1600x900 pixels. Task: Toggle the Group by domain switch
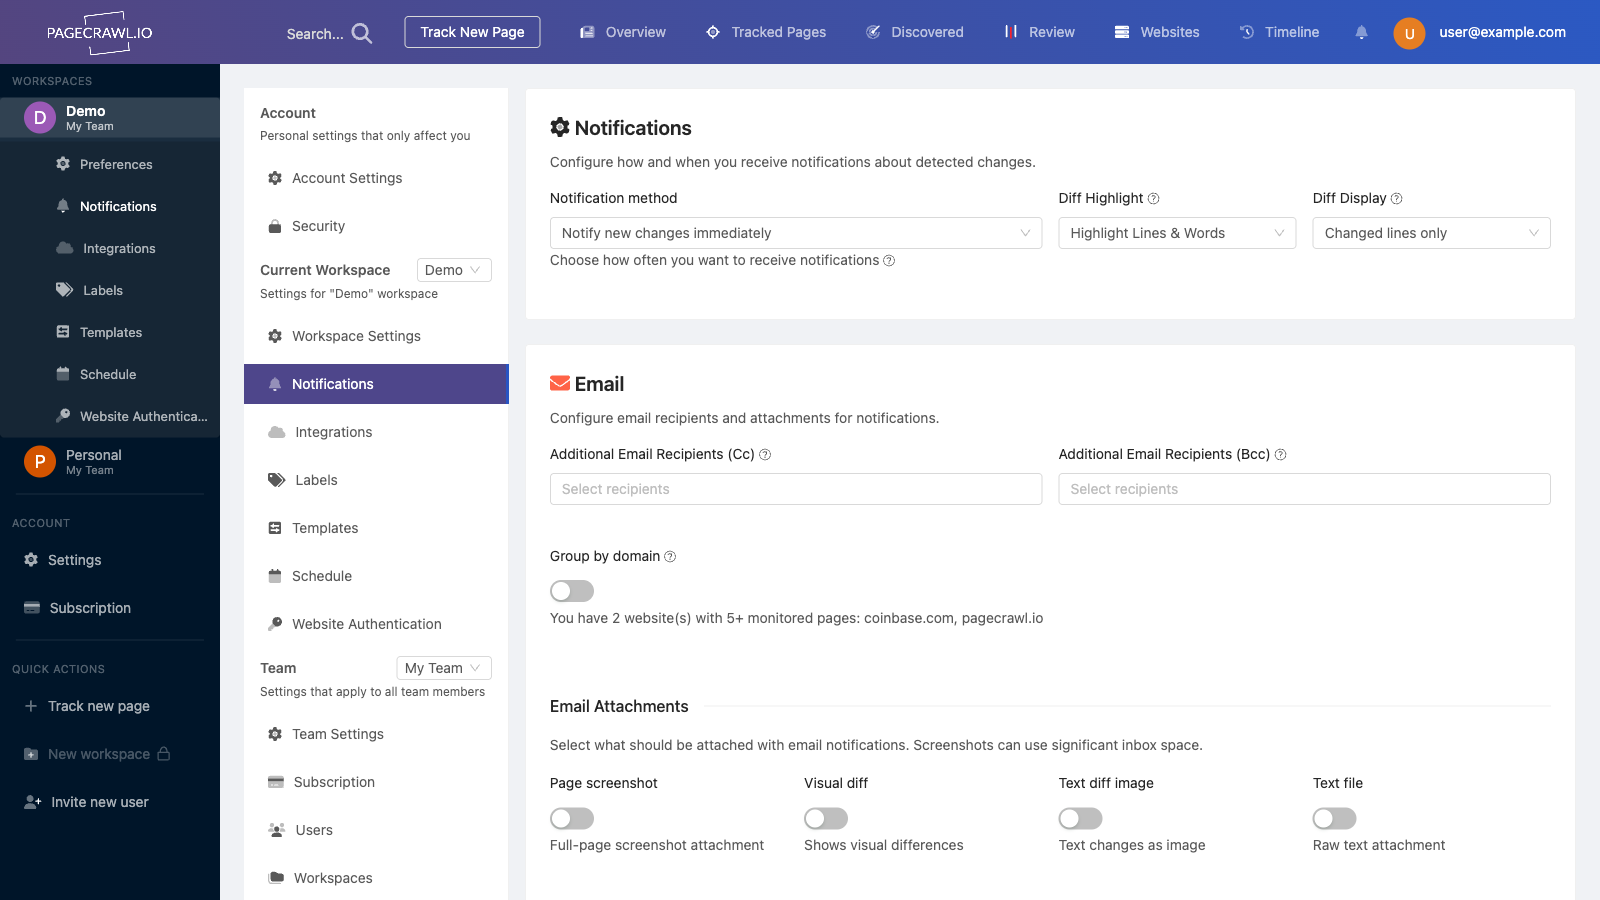571,591
